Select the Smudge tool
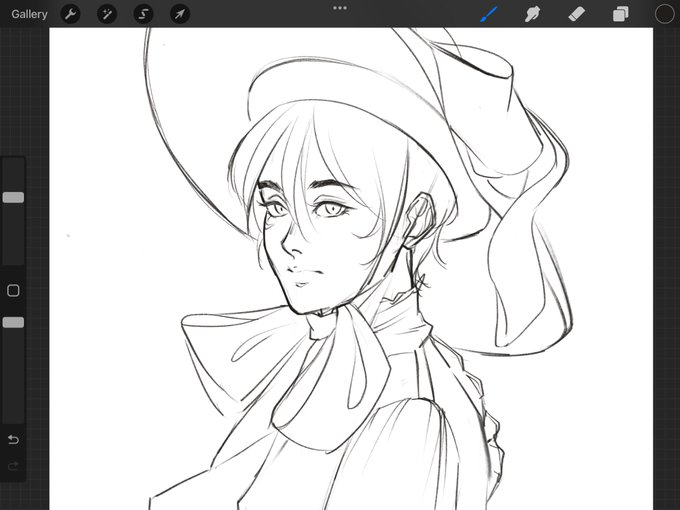The image size is (680, 510). pos(532,14)
